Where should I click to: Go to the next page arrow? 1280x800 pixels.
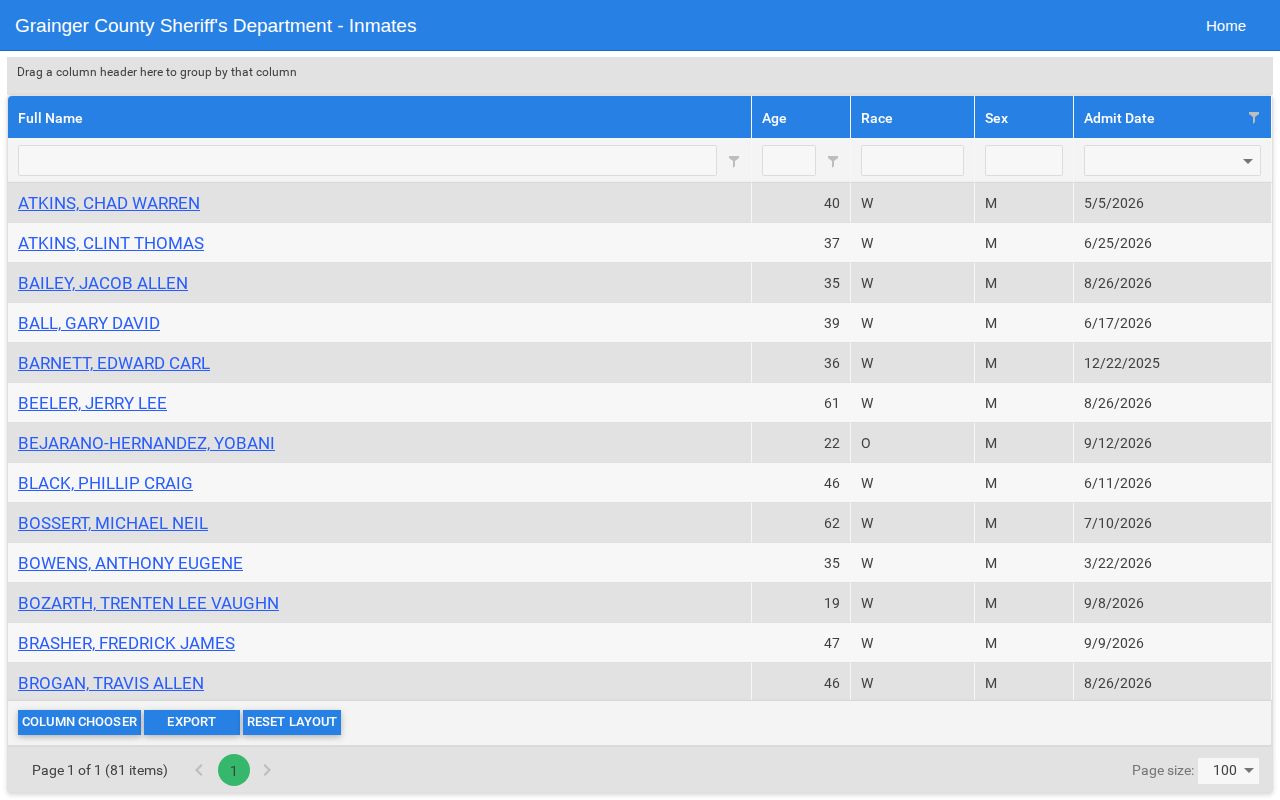tap(267, 770)
